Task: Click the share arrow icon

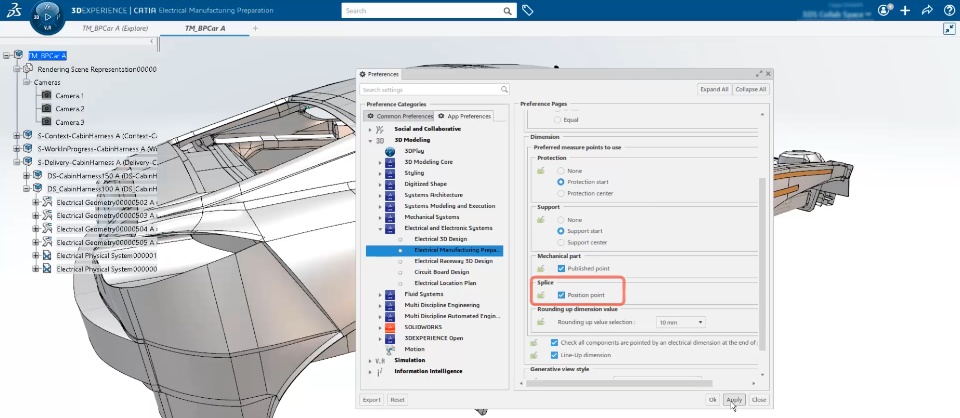Action: tap(927, 10)
